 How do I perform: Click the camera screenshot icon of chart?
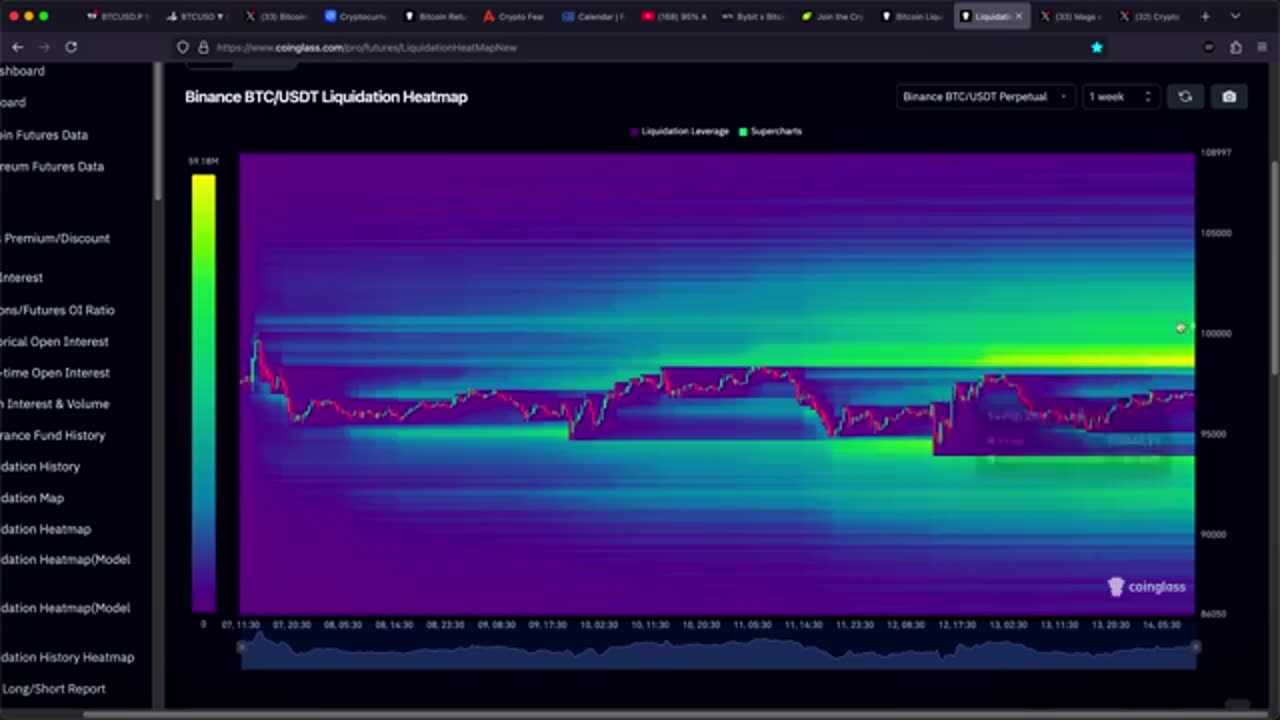pos(1229,97)
